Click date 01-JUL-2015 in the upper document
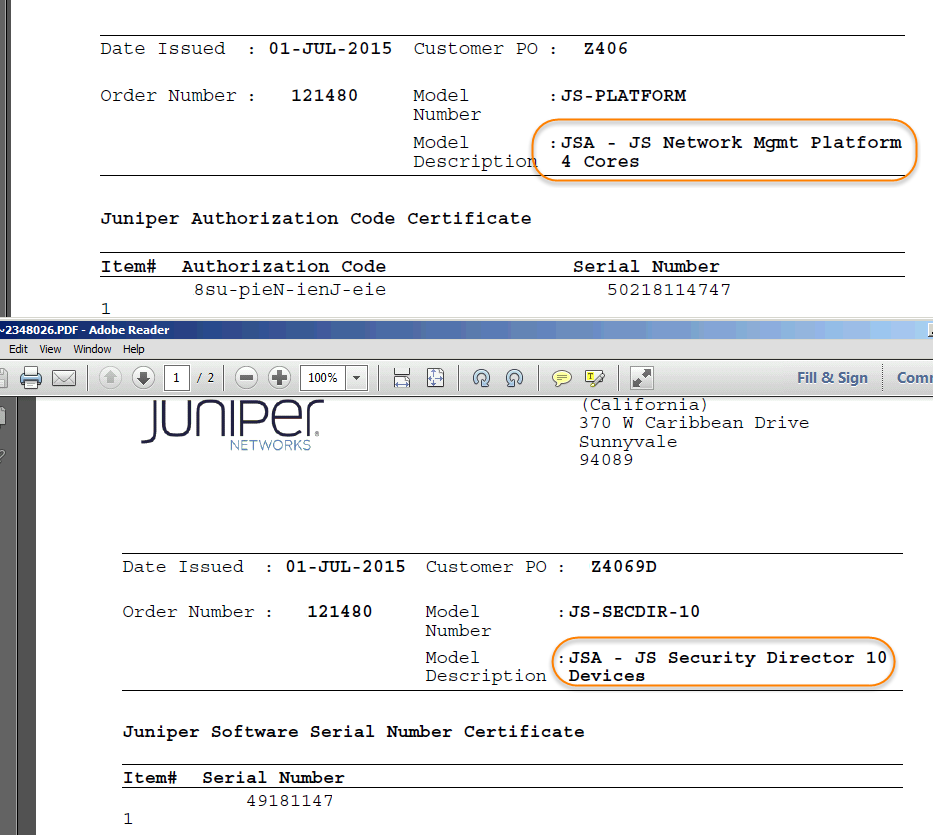 click(x=330, y=49)
